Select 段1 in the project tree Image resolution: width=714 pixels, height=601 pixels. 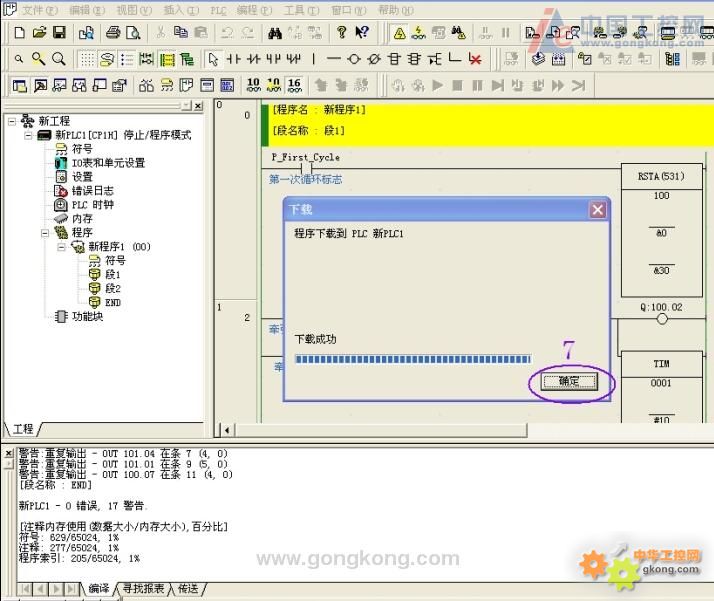pyautogui.click(x=112, y=274)
